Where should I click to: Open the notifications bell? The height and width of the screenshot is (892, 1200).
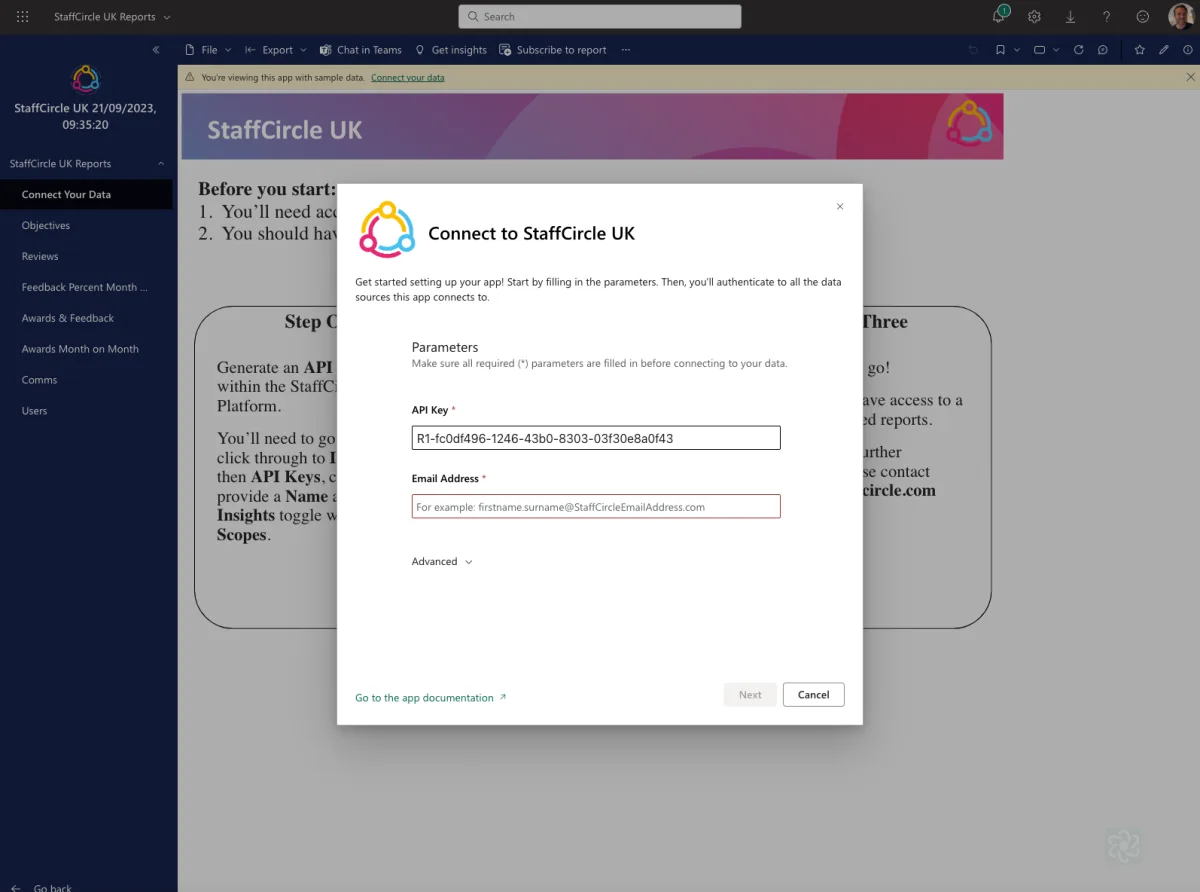click(x=999, y=16)
